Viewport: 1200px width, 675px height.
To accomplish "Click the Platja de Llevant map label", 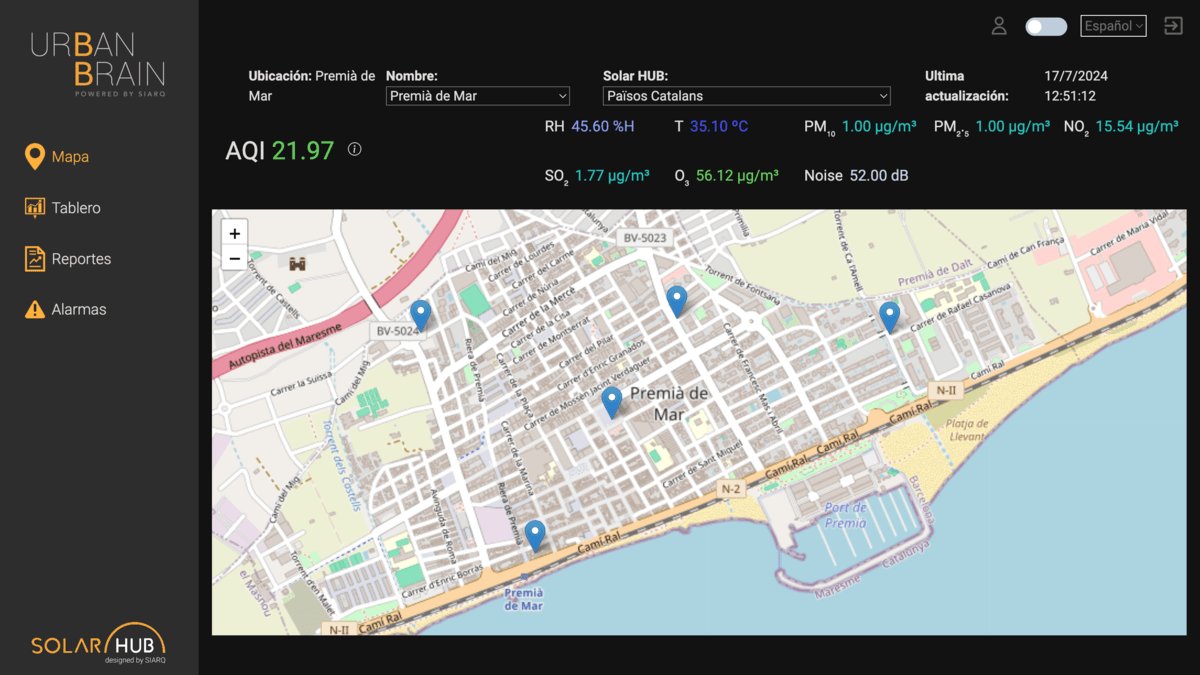I will 967,430.
